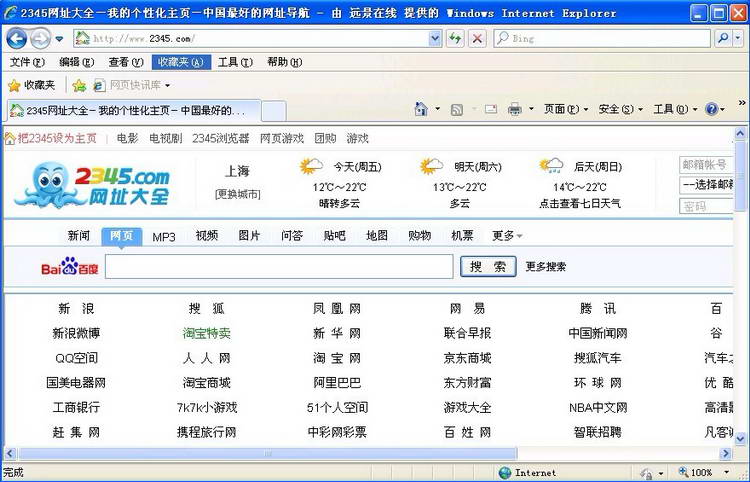Click the Read Mail envelope icon
750x482 pixels.
(491, 110)
